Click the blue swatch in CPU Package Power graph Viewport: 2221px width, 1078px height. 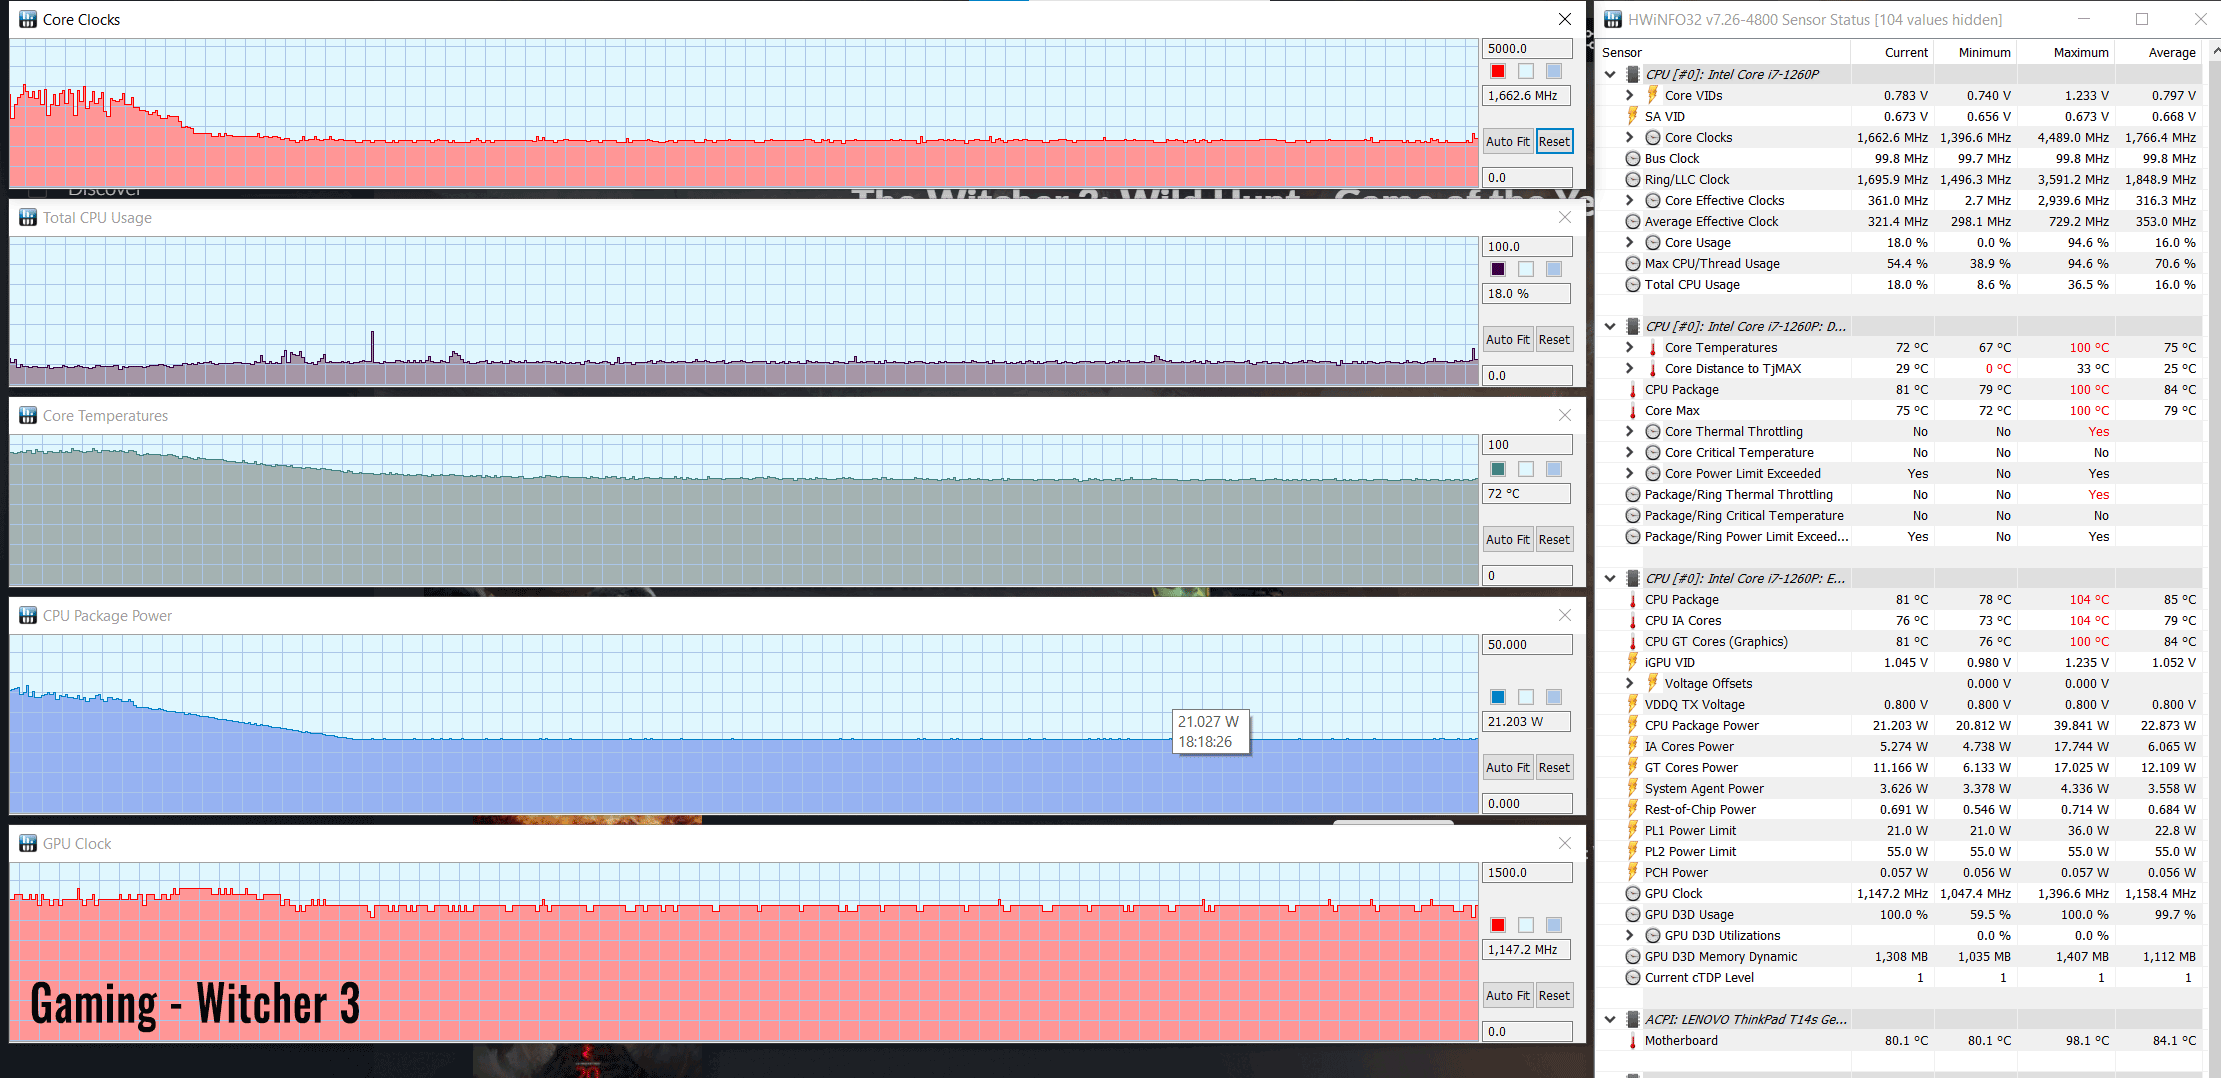(x=1498, y=697)
